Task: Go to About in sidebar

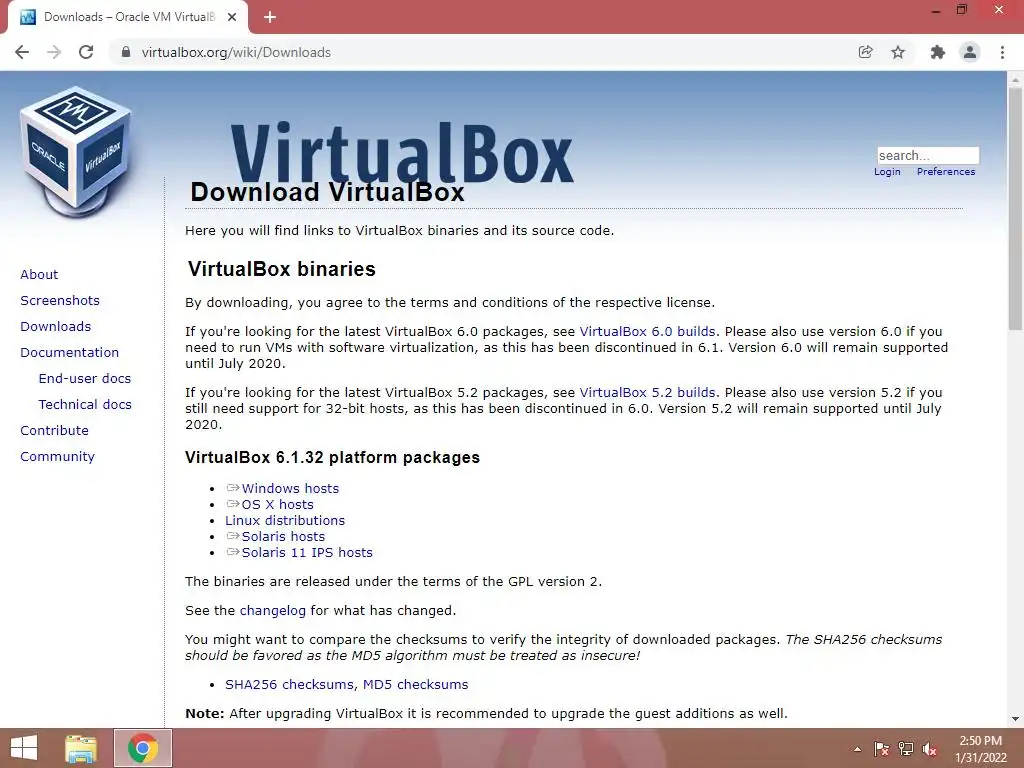Action: [x=39, y=274]
